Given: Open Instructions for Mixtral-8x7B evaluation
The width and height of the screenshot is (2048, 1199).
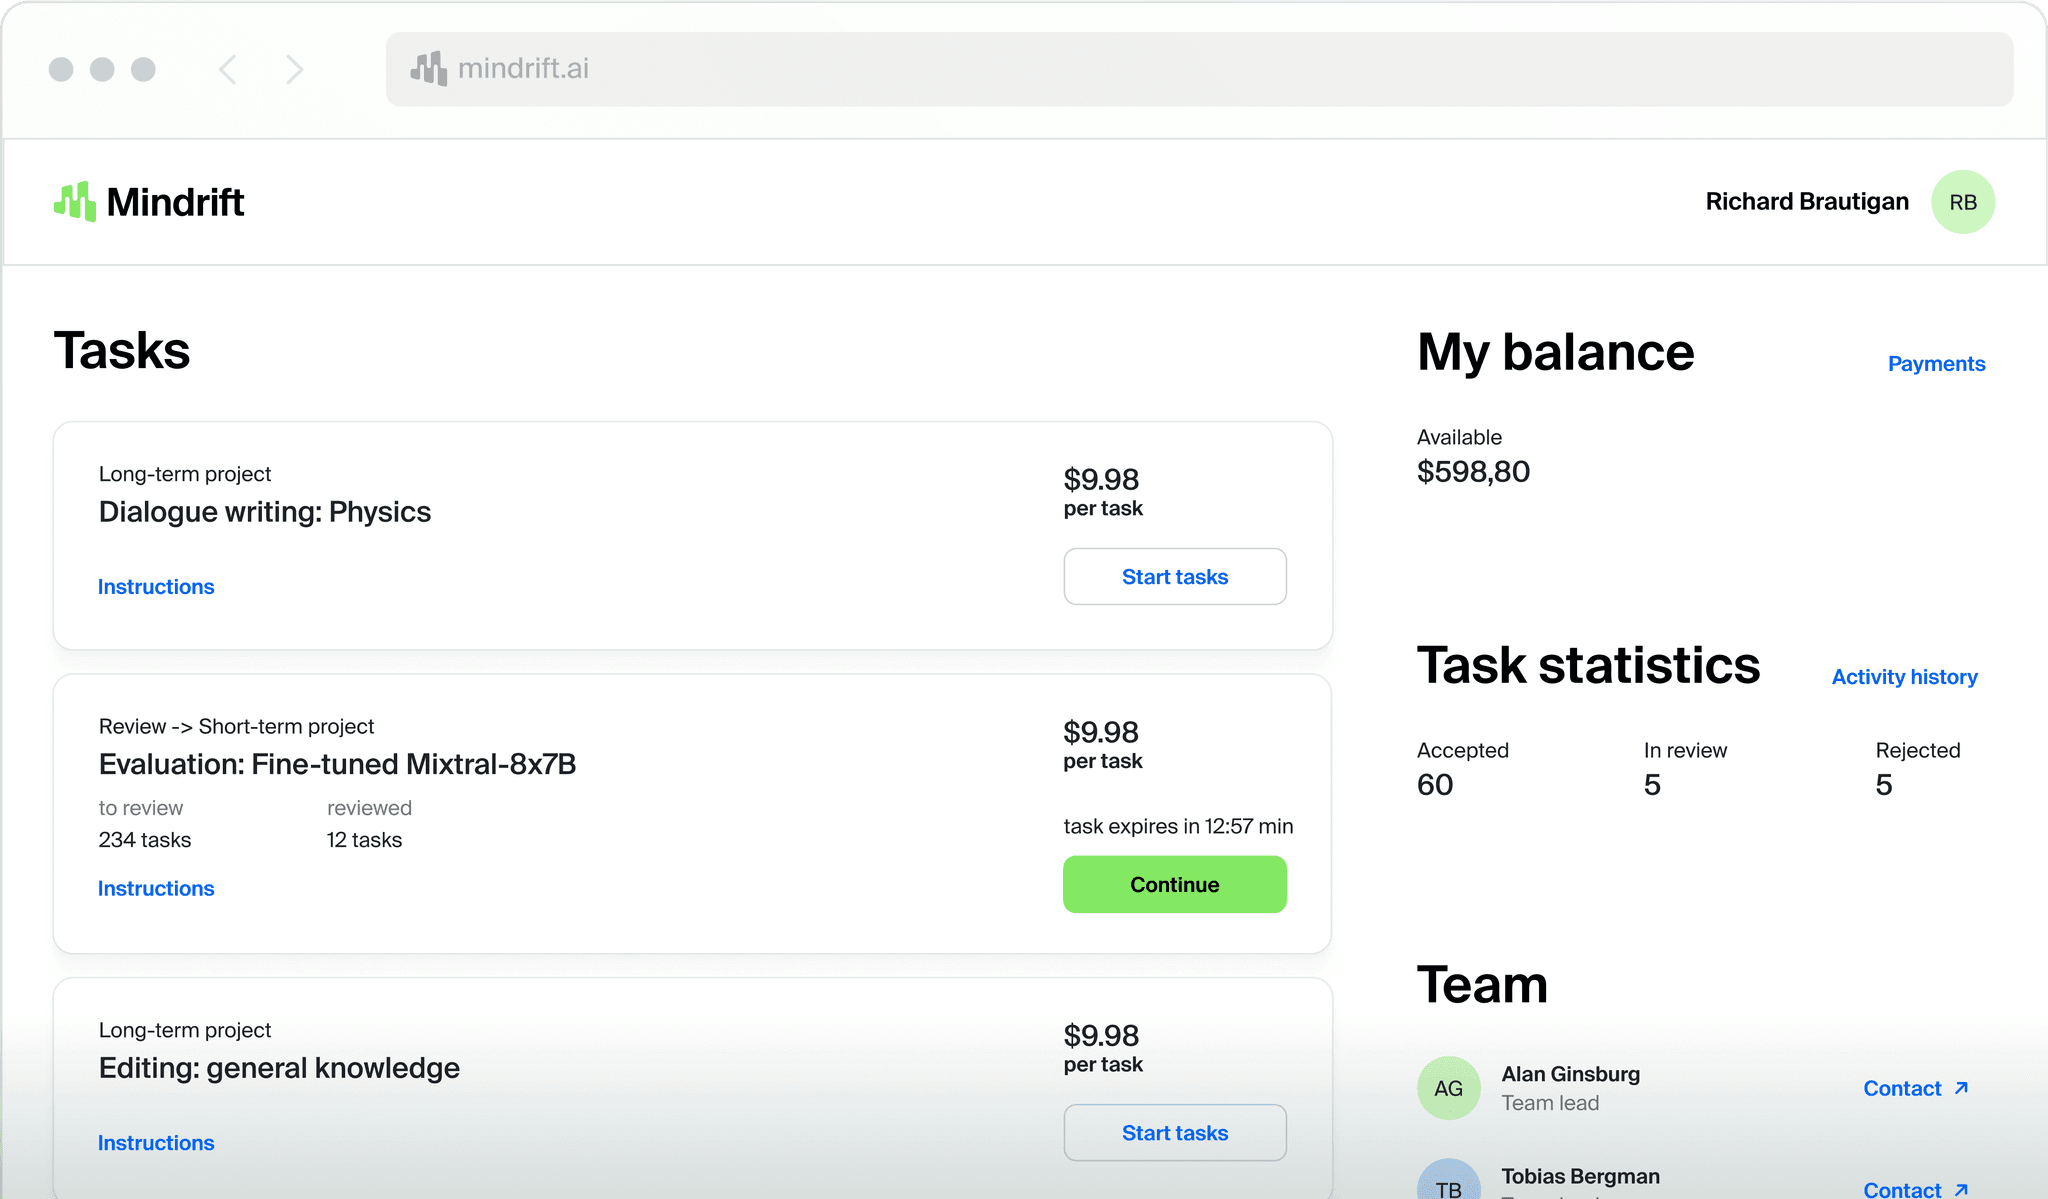Looking at the screenshot, I should [156, 889].
